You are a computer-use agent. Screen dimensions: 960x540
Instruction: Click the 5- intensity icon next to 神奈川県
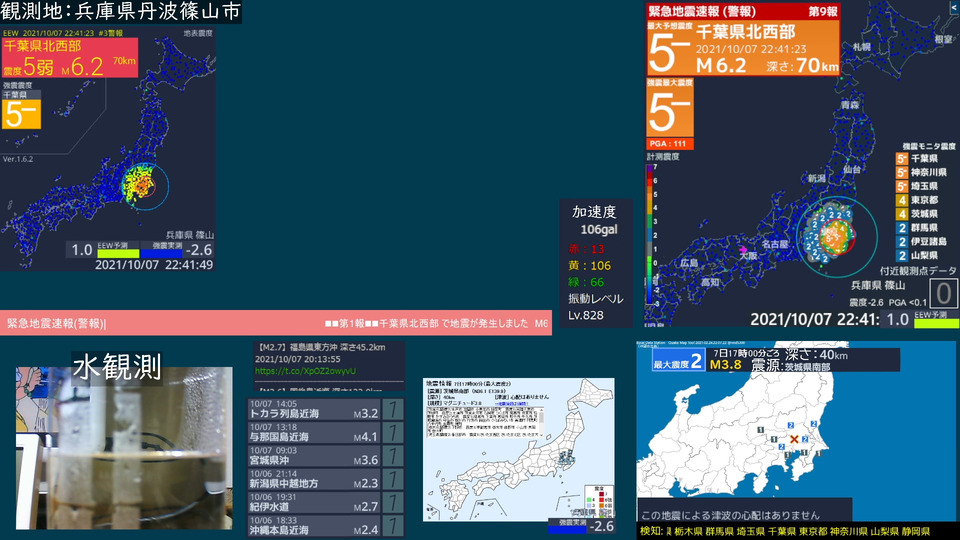pos(902,173)
